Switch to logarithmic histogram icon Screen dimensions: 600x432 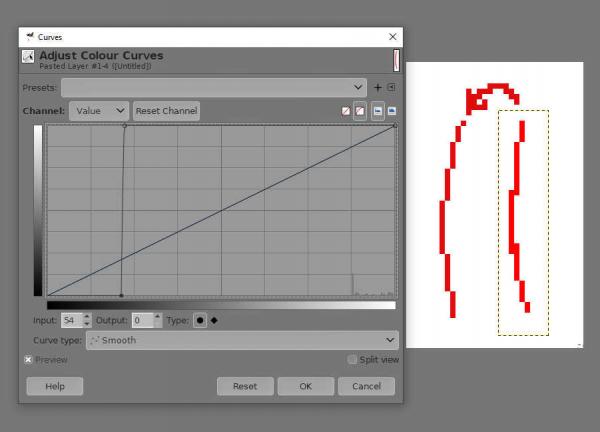coord(392,111)
